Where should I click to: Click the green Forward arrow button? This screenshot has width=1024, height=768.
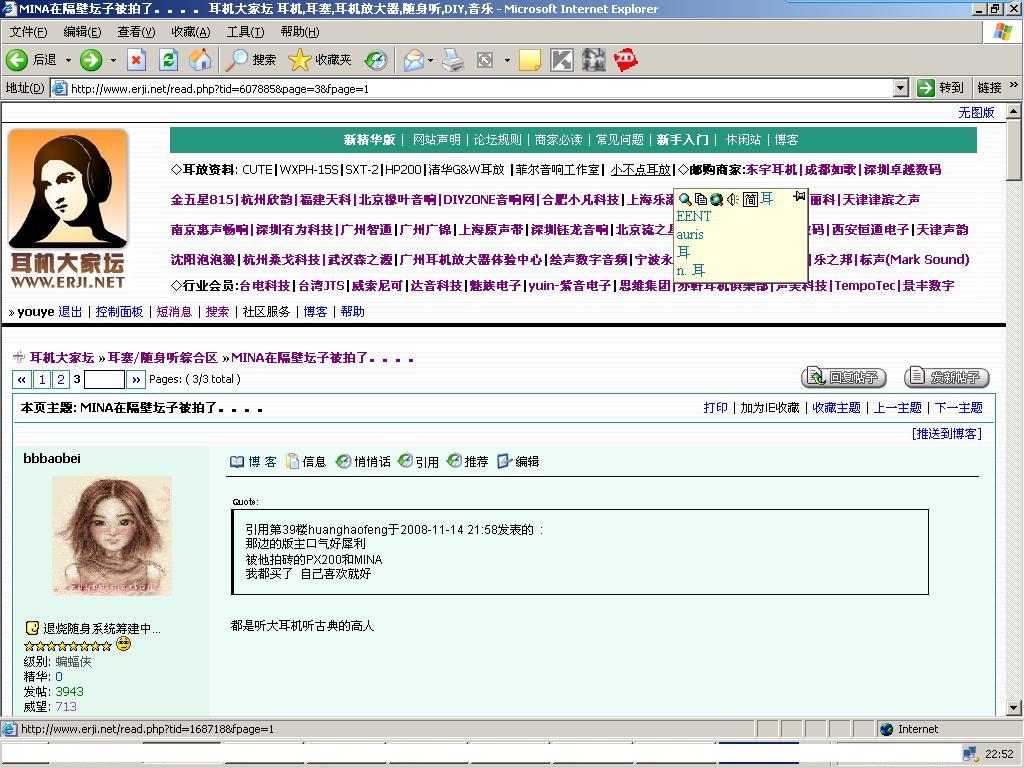91,60
